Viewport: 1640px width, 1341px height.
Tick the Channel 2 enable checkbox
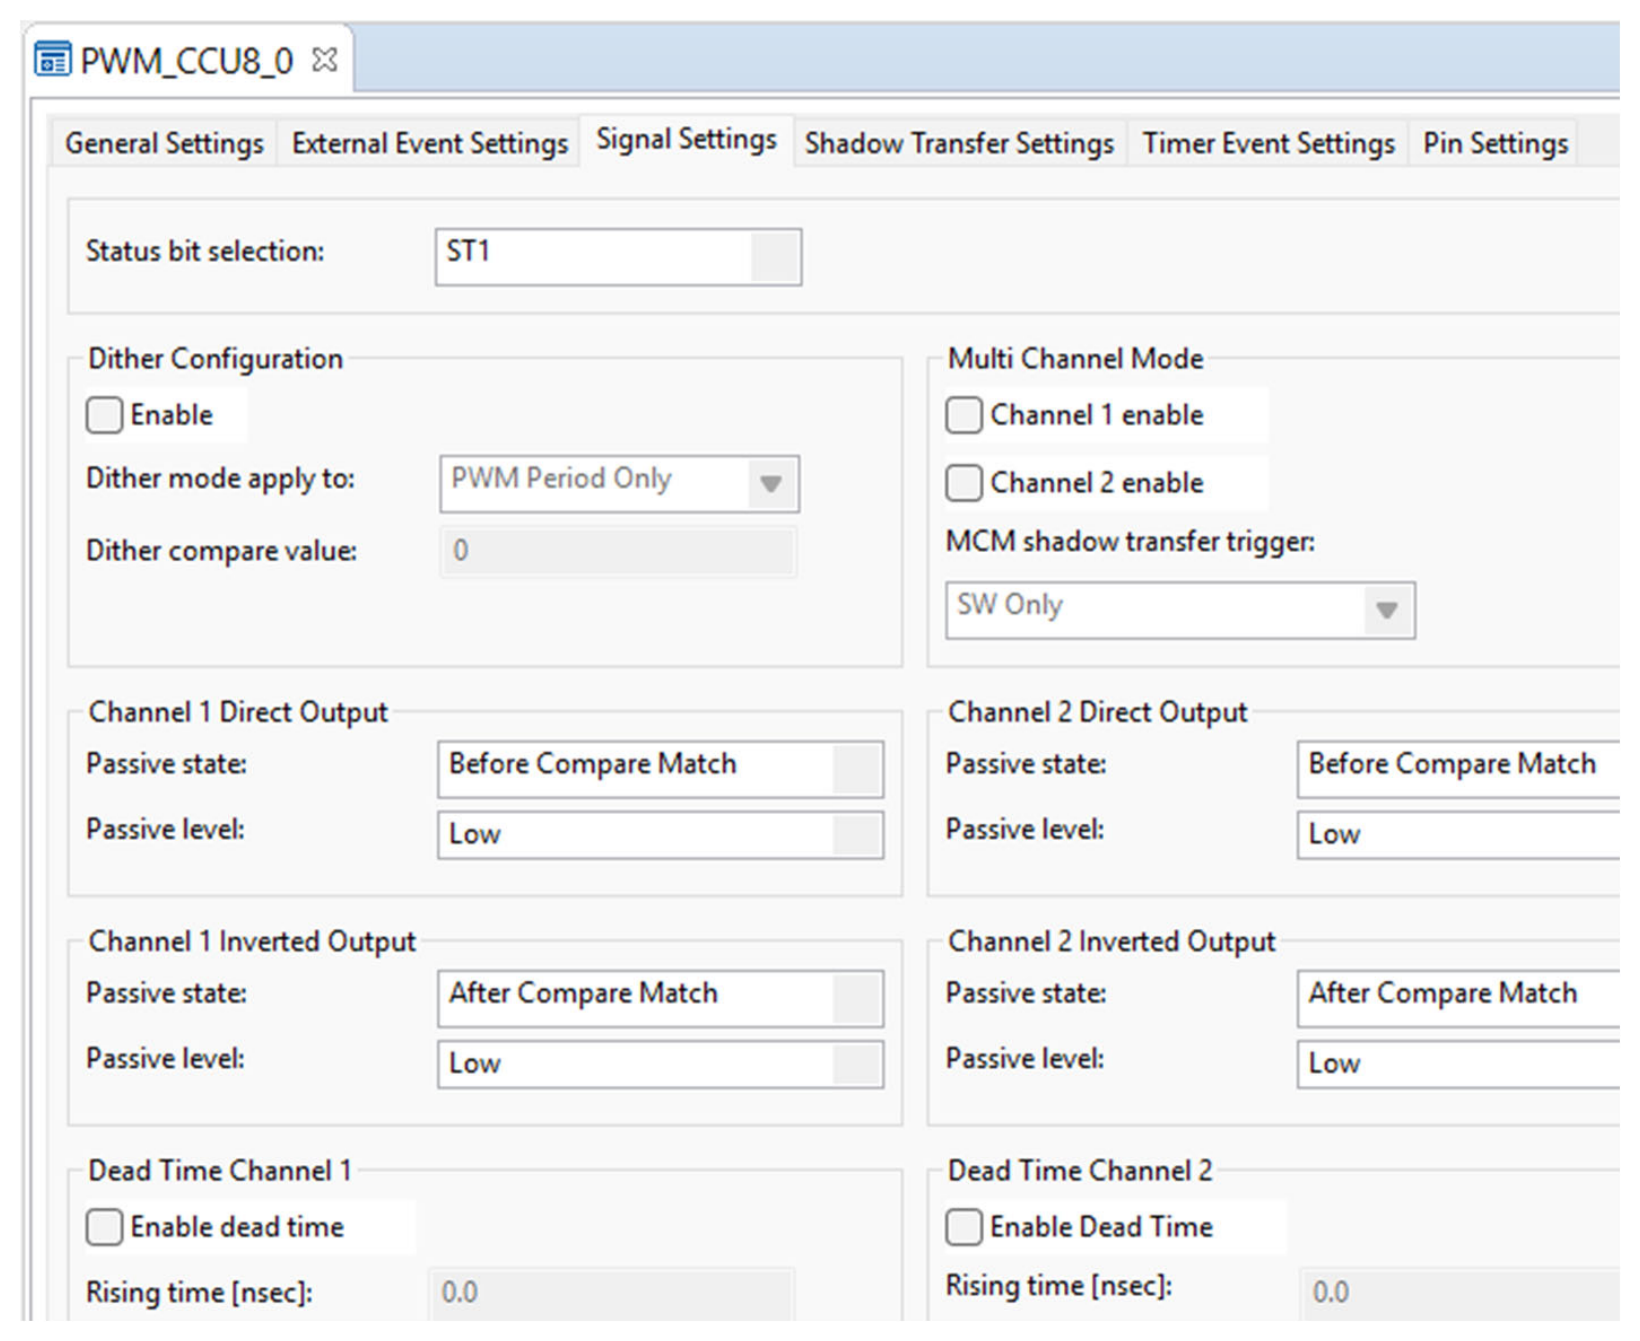[x=964, y=483]
